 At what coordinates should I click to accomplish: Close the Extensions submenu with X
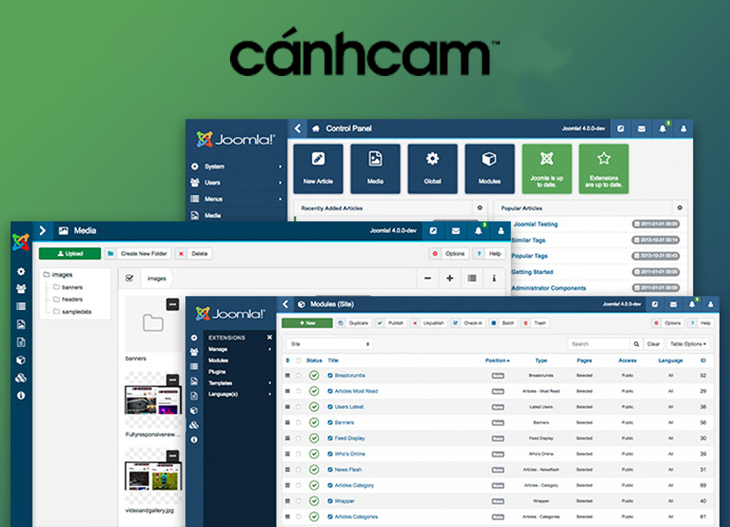point(269,337)
